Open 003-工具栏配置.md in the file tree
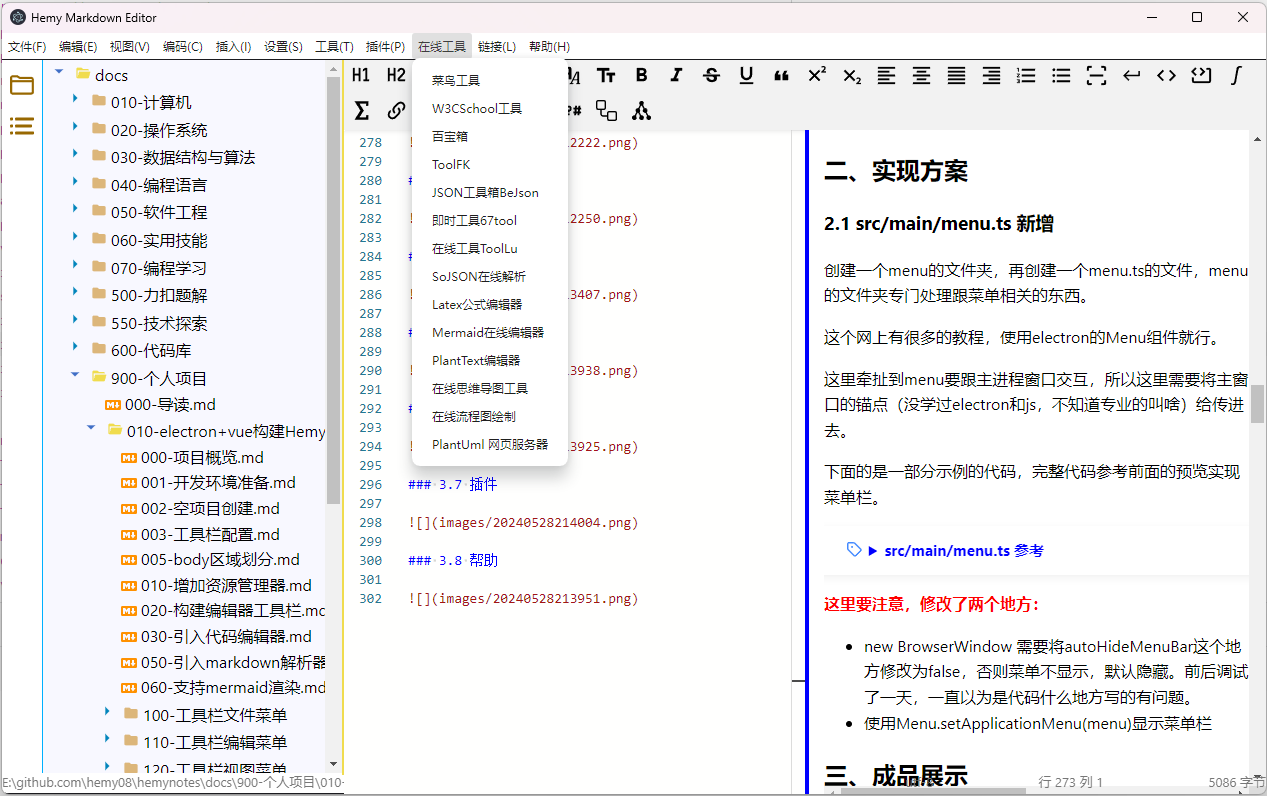The width and height of the screenshot is (1267, 796). click(210, 534)
